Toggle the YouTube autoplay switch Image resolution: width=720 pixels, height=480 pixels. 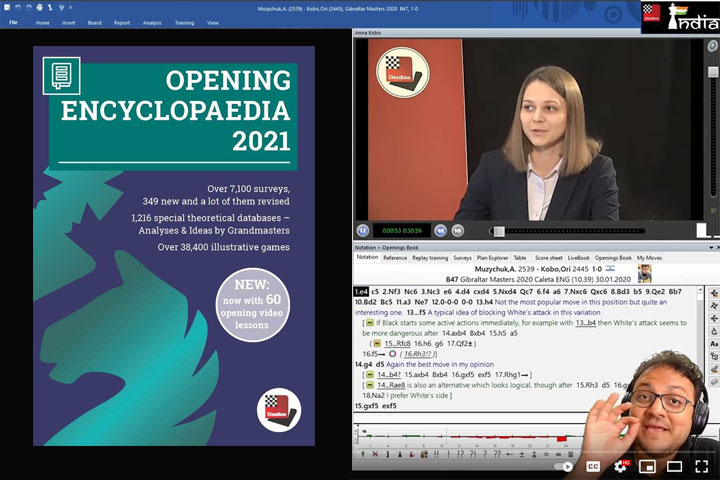[566, 466]
